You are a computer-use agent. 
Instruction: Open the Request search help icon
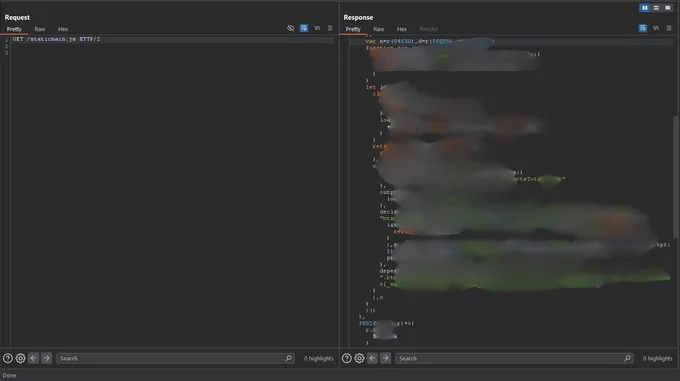(8, 358)
